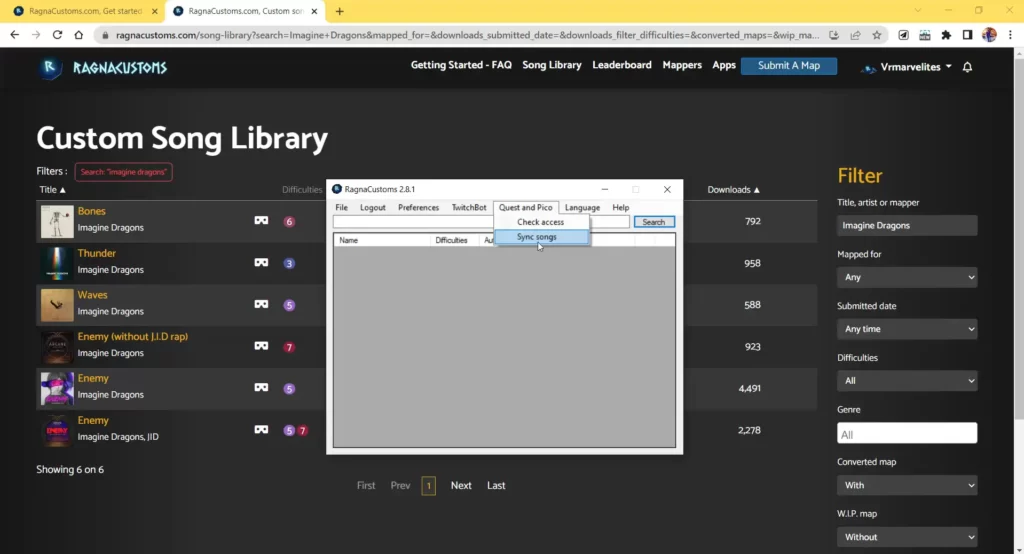Viewport: 1024px width, 554px height.
Task: Expand the W.I.P. map dropdown
Action: click(907, 536)
